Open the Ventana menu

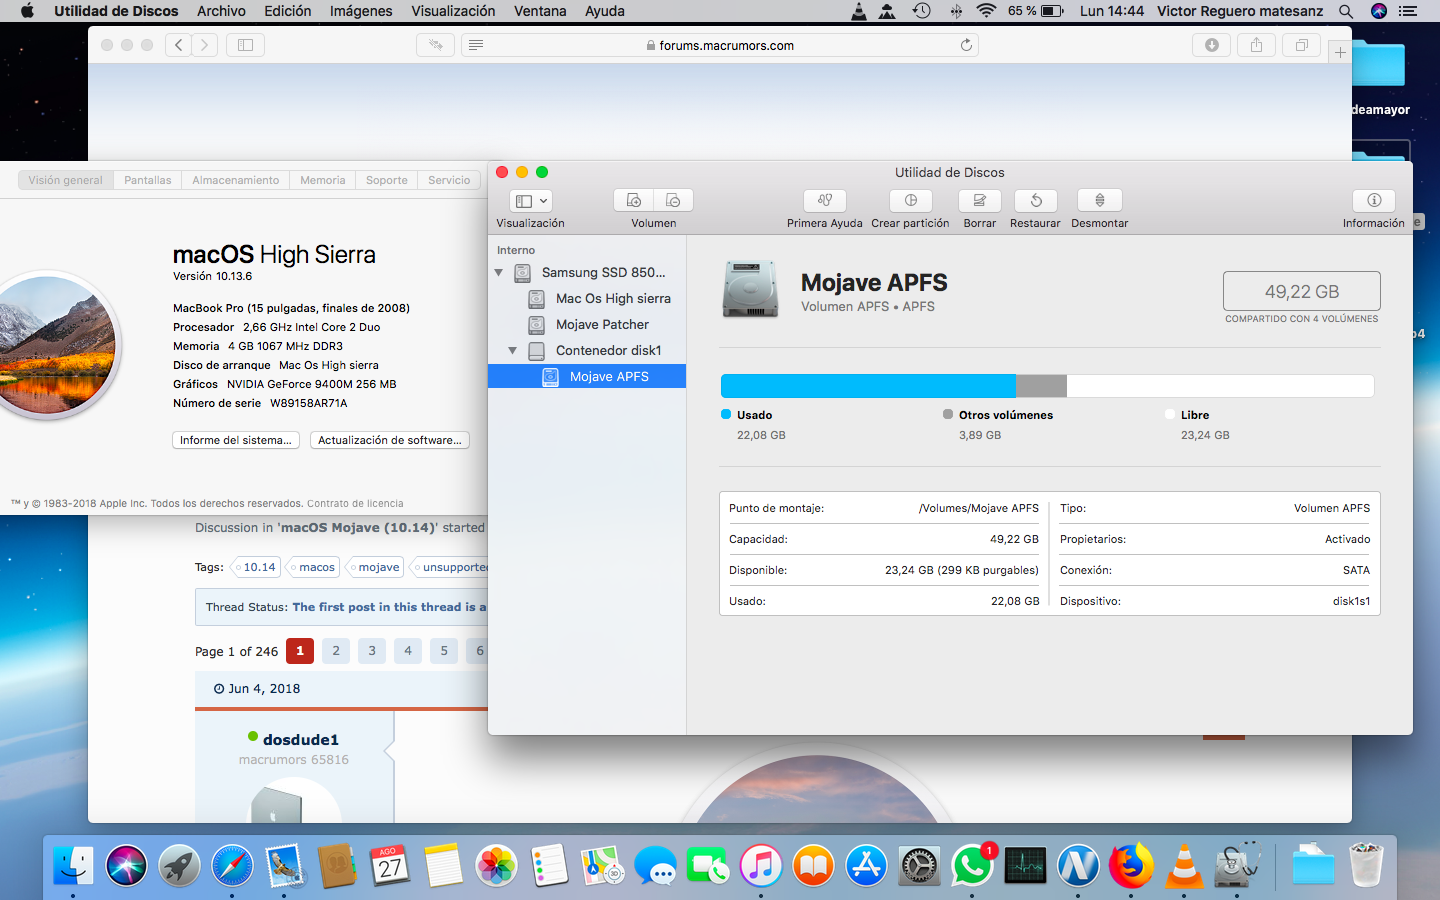coord(540,11)
